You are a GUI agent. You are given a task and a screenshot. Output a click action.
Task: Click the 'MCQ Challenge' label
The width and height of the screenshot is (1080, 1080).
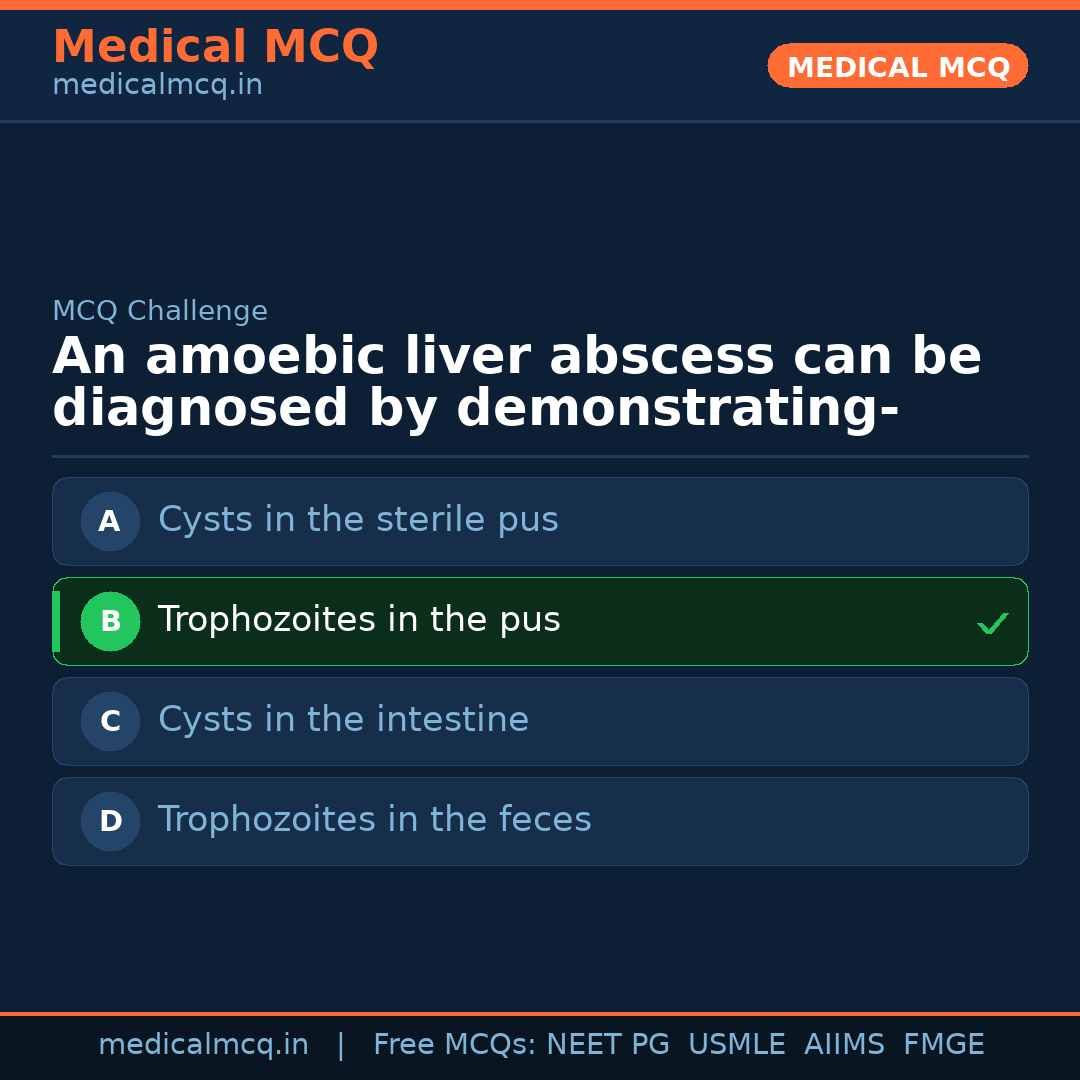(160, 311)
